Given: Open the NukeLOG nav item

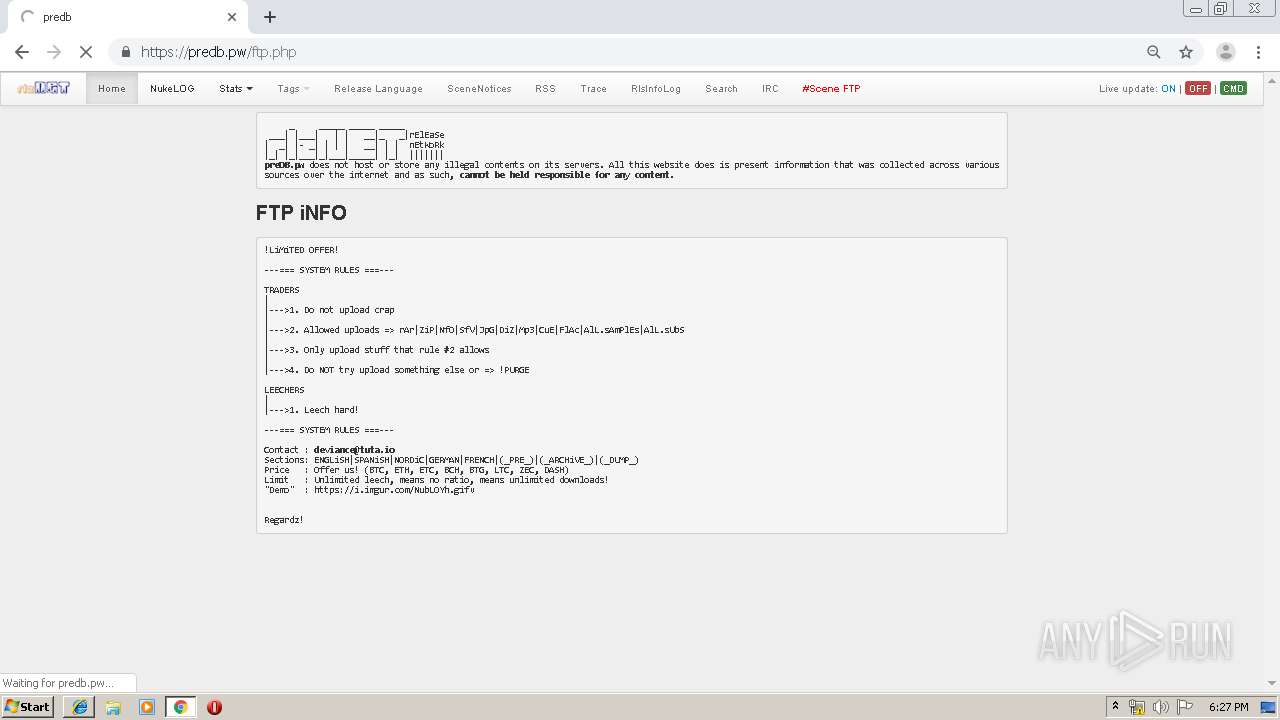Looking at the screenshot, I should (172, 88).
